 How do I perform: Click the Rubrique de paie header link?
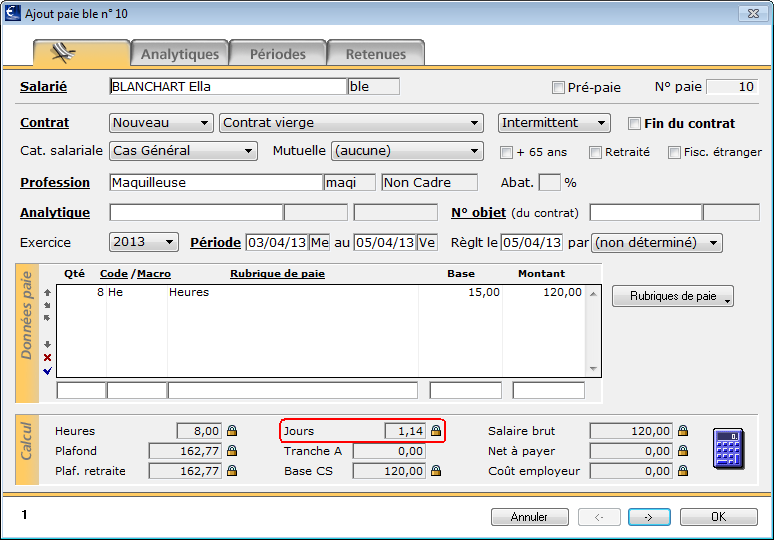click(x=277, y=273)
